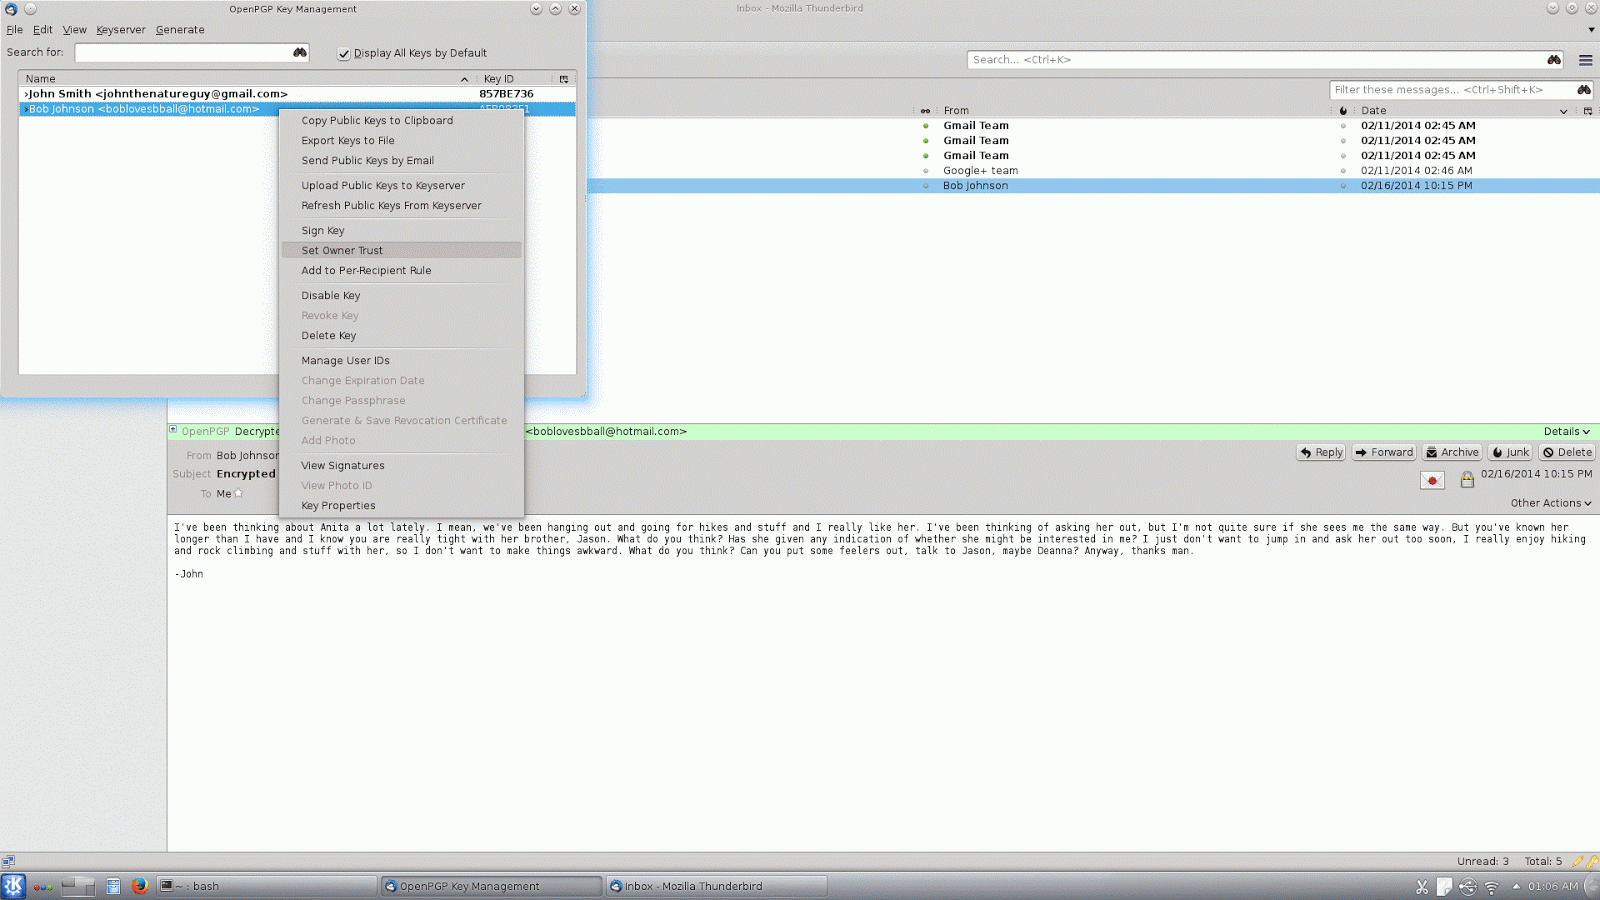Expand the OpenPGP status bar plus box

(x=173, y=430)
